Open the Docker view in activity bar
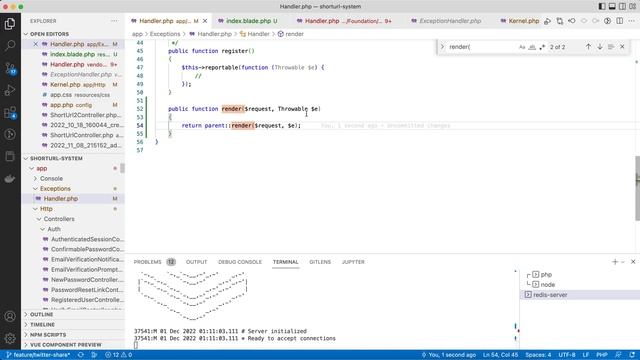 (10, 179)
